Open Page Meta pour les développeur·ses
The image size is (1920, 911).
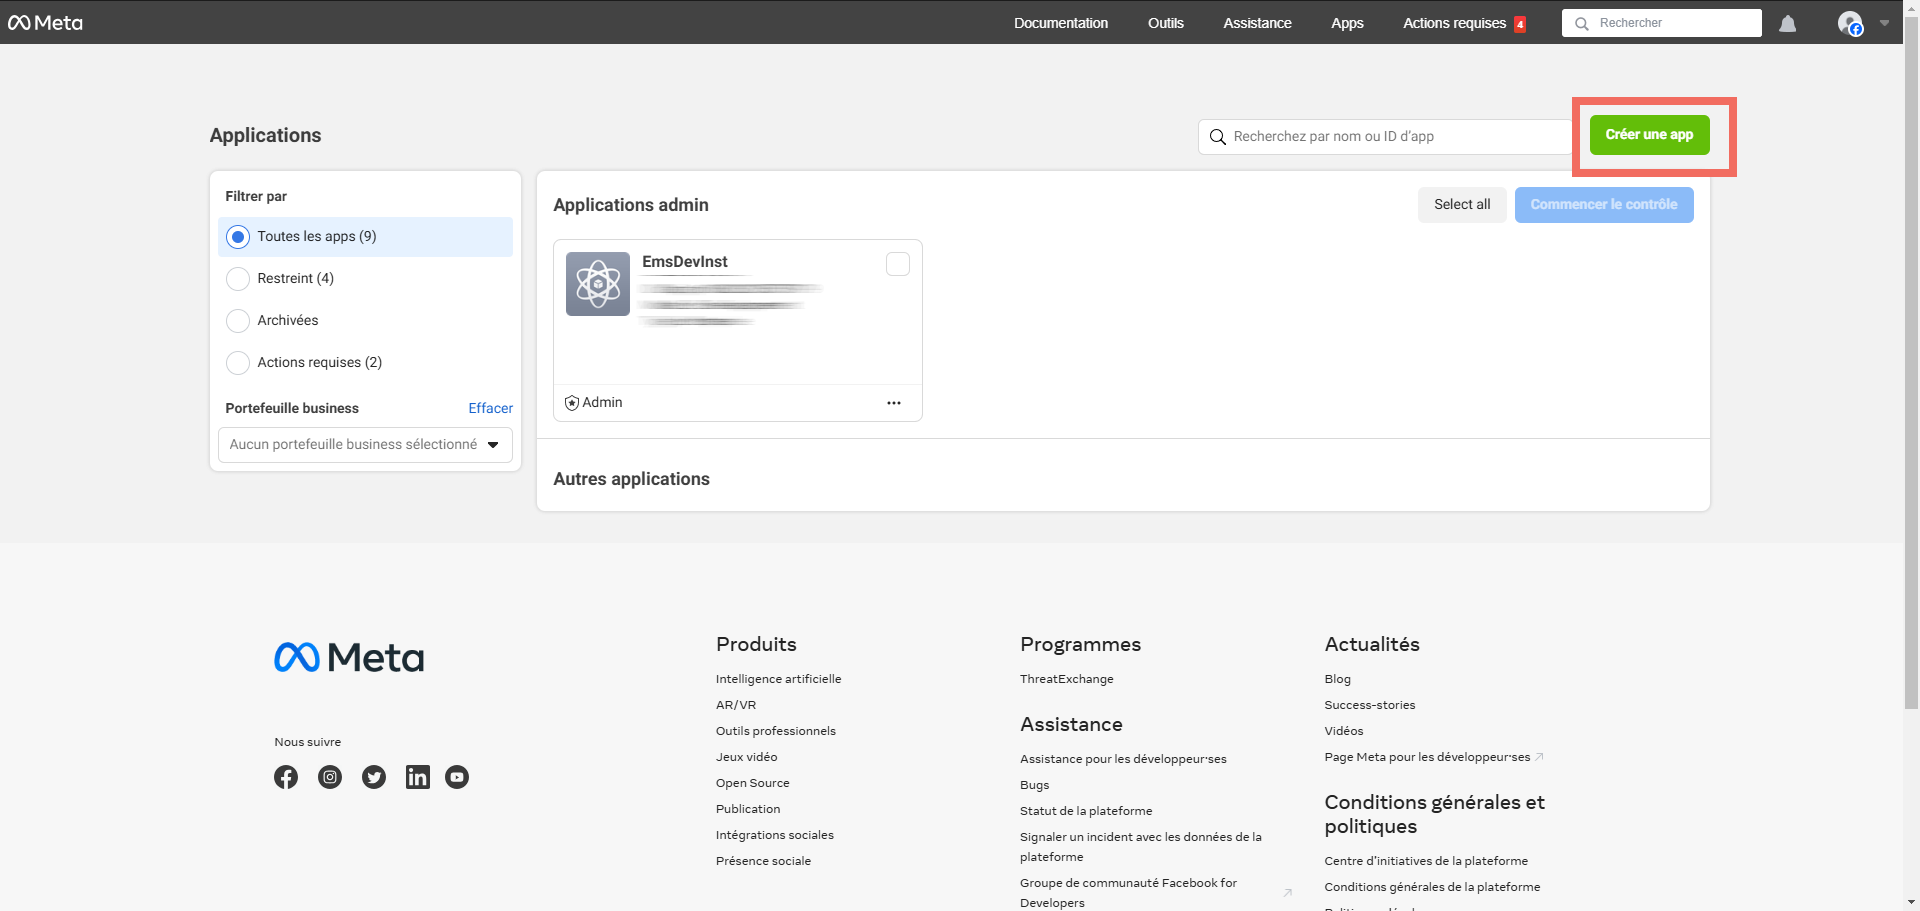tap(1427, 757)
